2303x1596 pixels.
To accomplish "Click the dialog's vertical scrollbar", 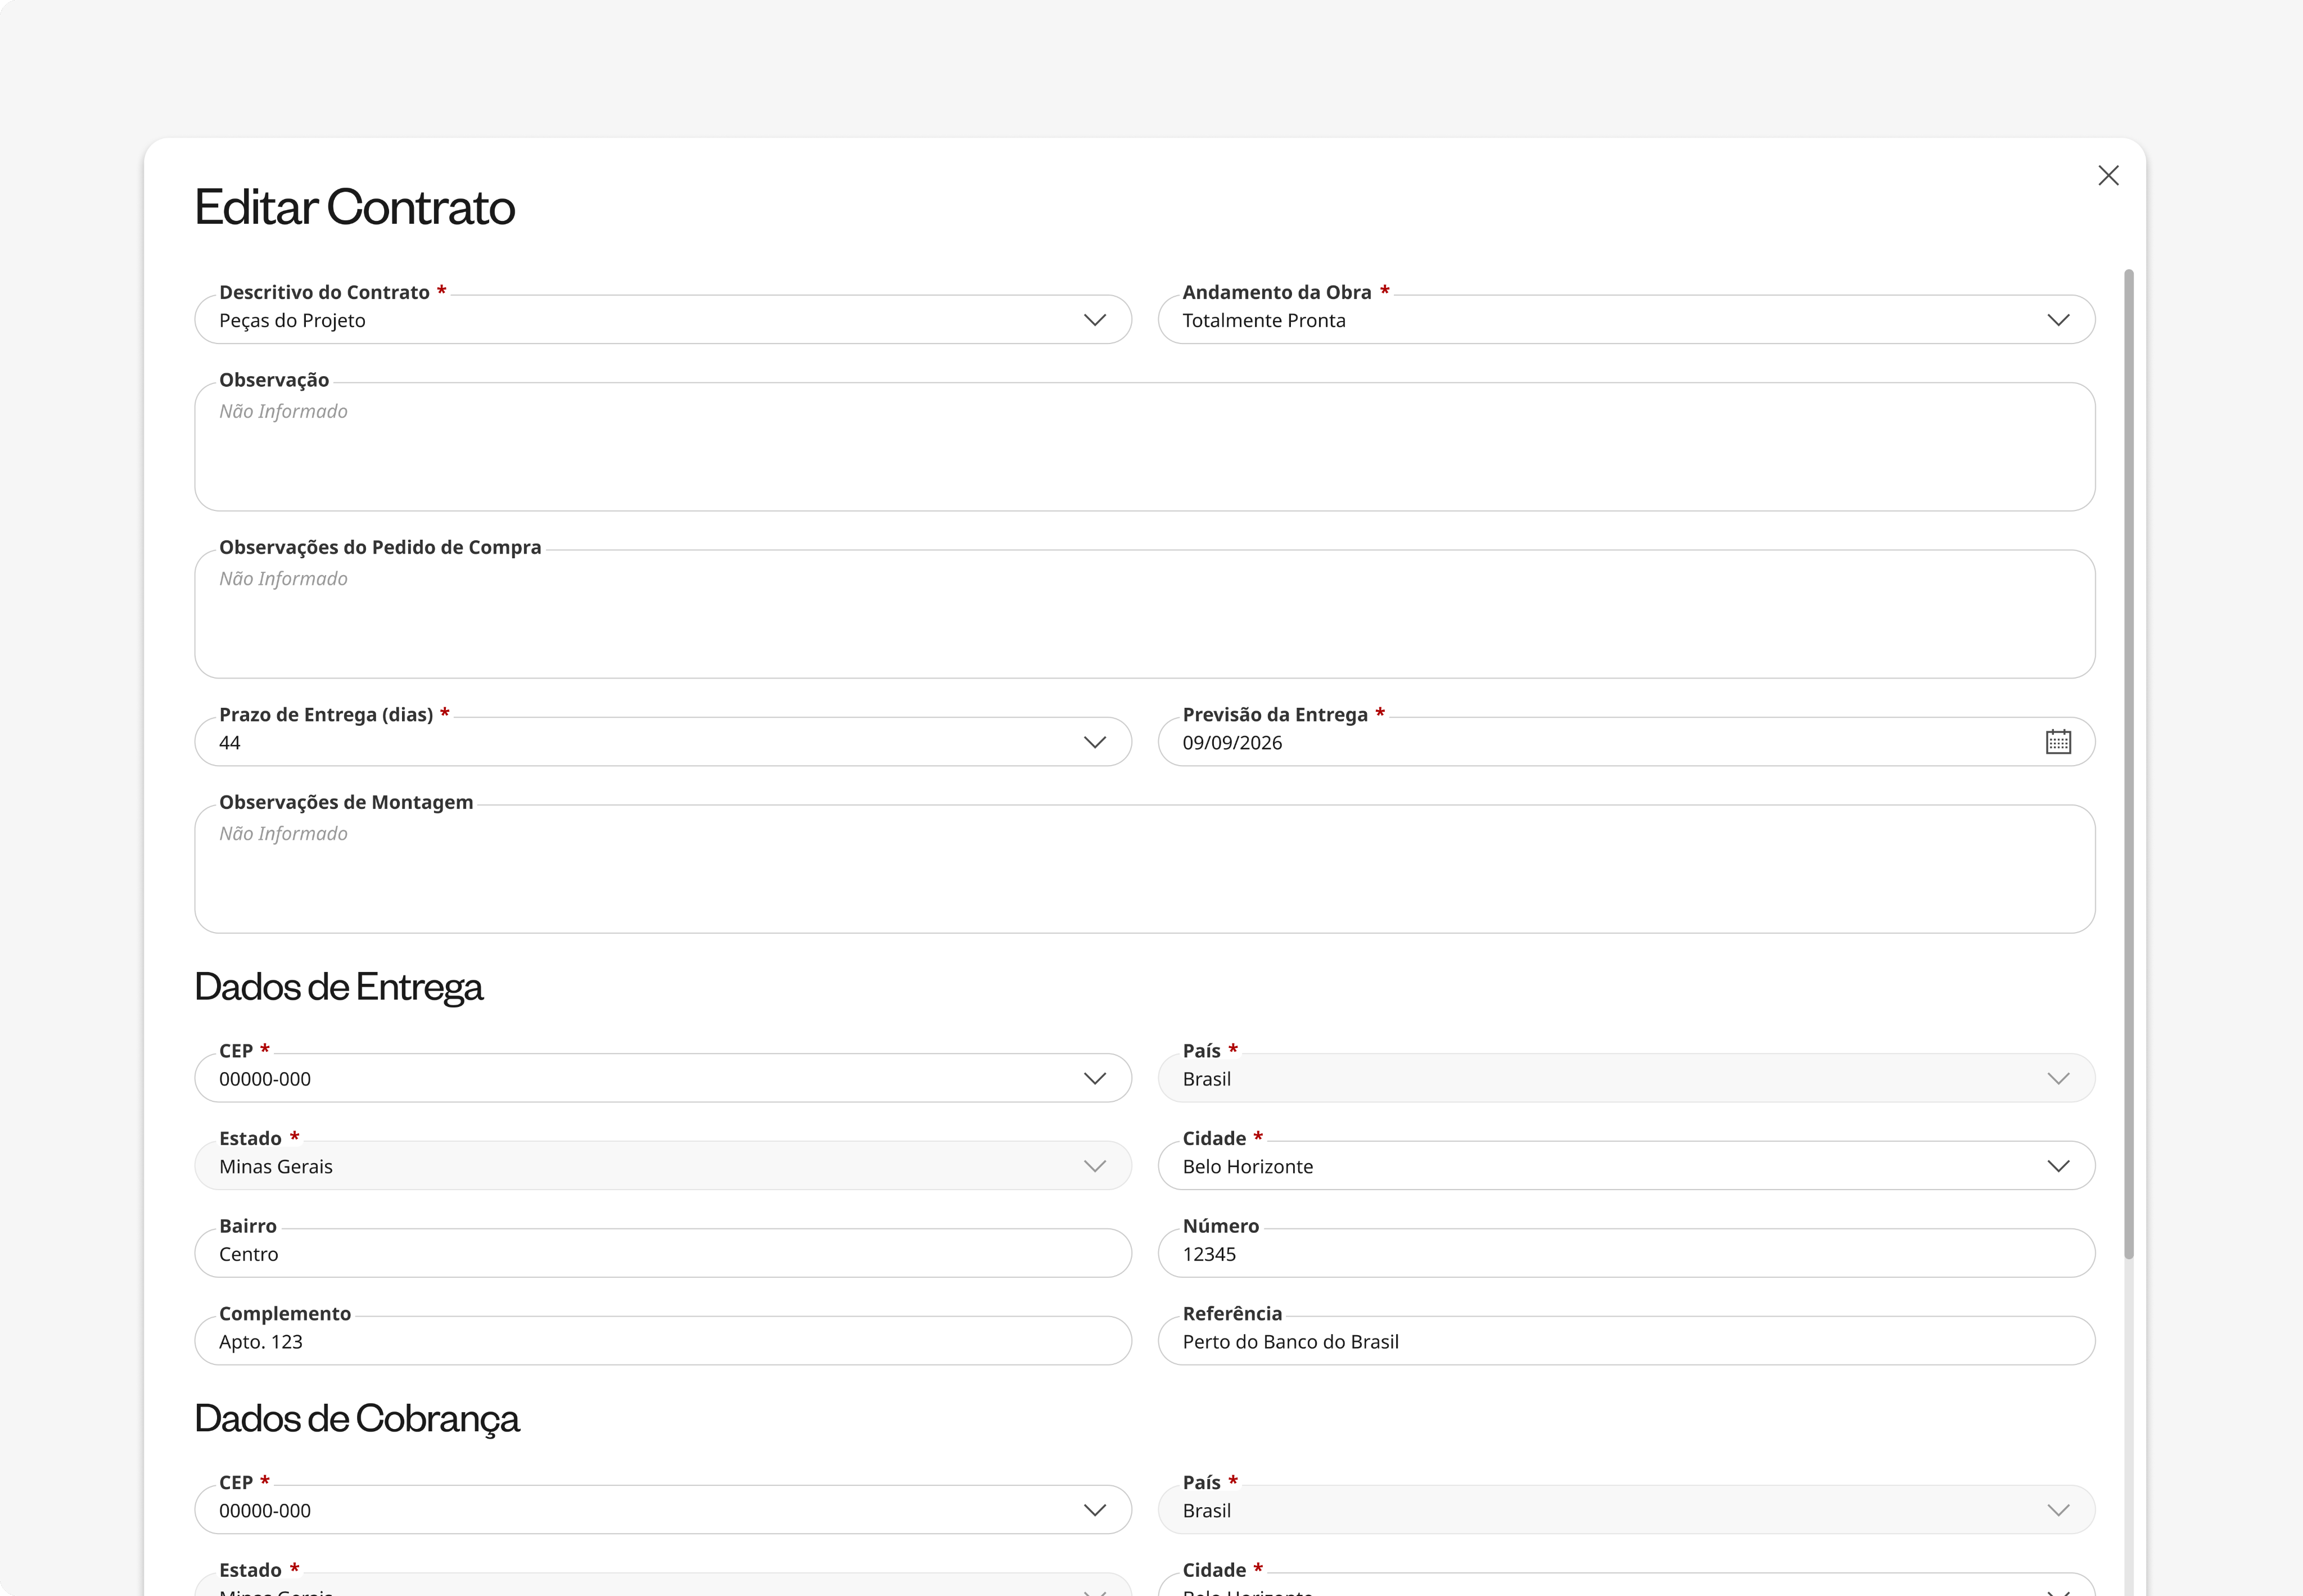I will [x=2129, y=764].
